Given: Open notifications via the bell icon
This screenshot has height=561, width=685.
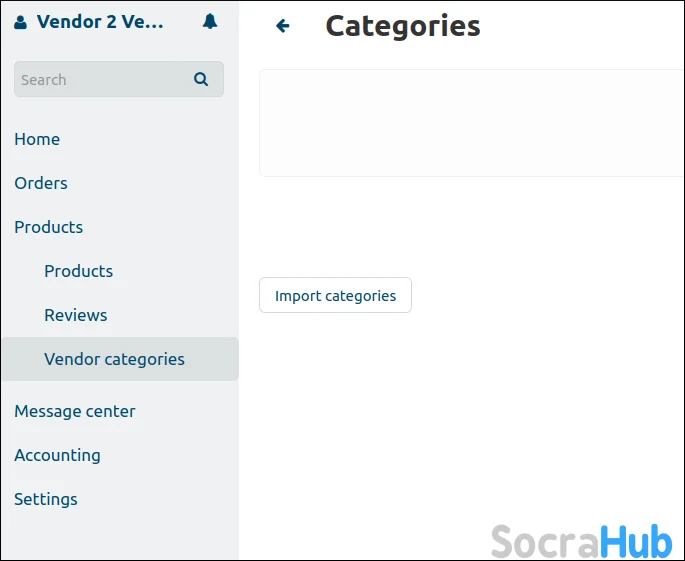Looking at the screenshot, I should (x=210, y=21).
